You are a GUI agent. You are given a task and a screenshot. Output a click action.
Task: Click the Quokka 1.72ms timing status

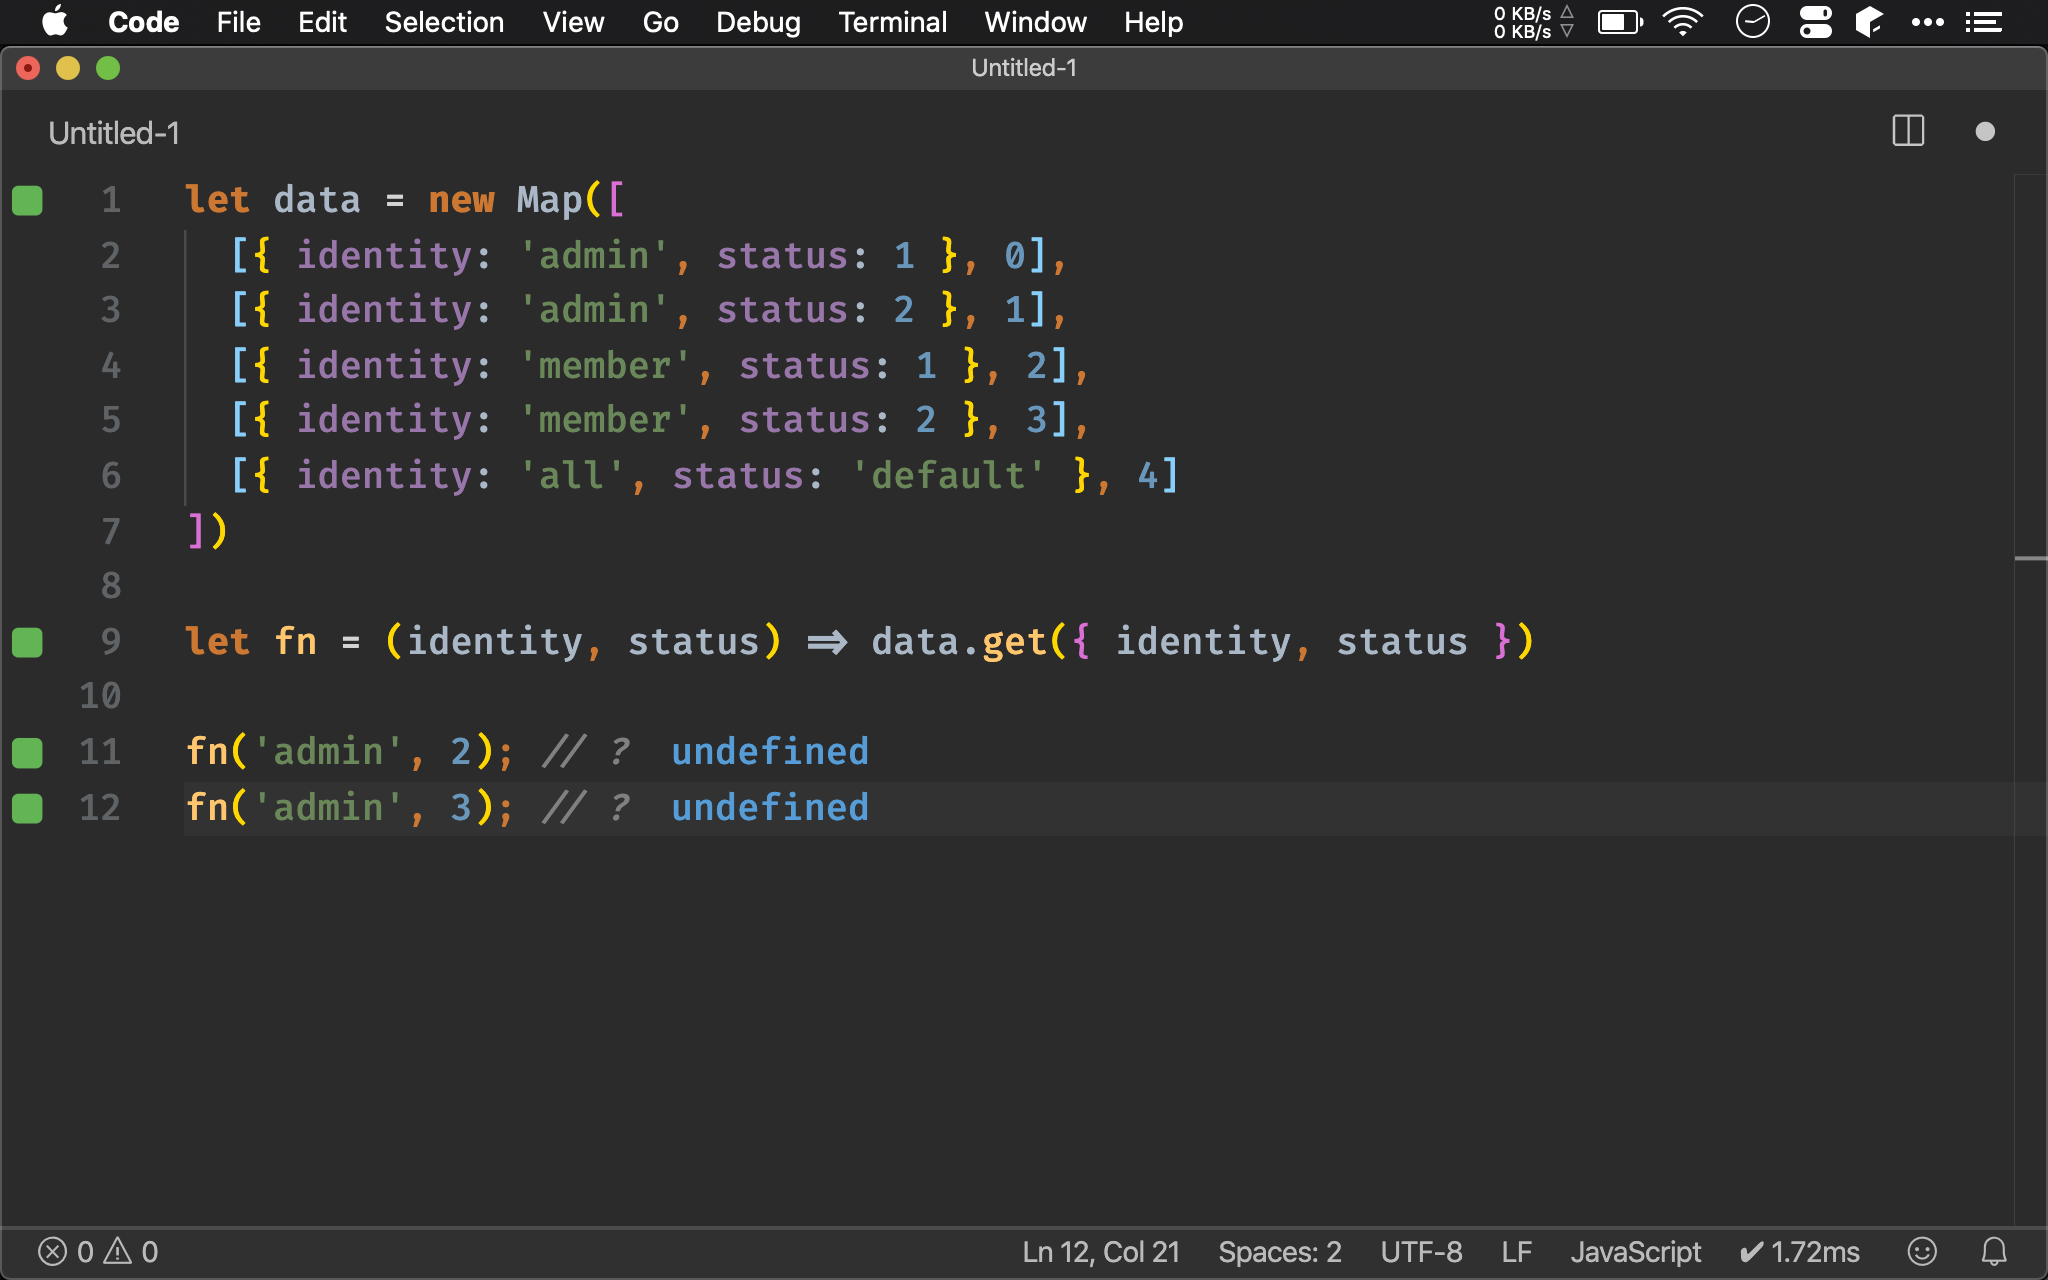click(1800, 1251)
